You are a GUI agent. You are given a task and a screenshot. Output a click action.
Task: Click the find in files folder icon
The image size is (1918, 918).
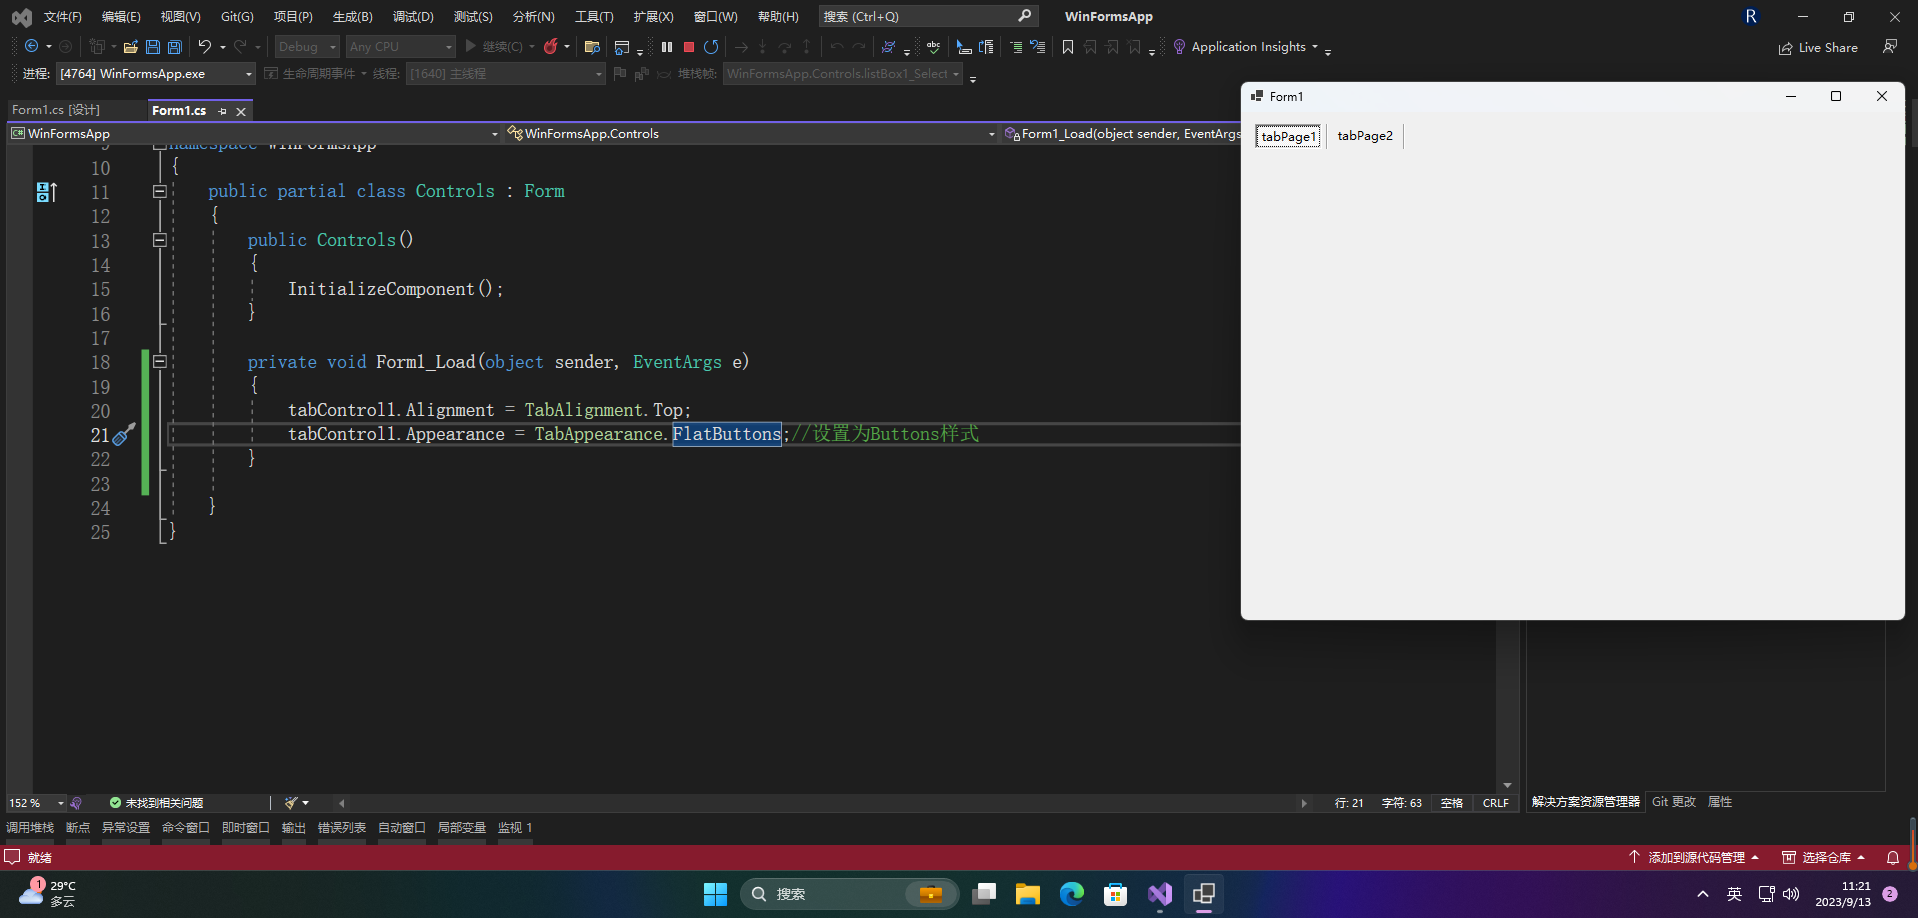(592, 46)
